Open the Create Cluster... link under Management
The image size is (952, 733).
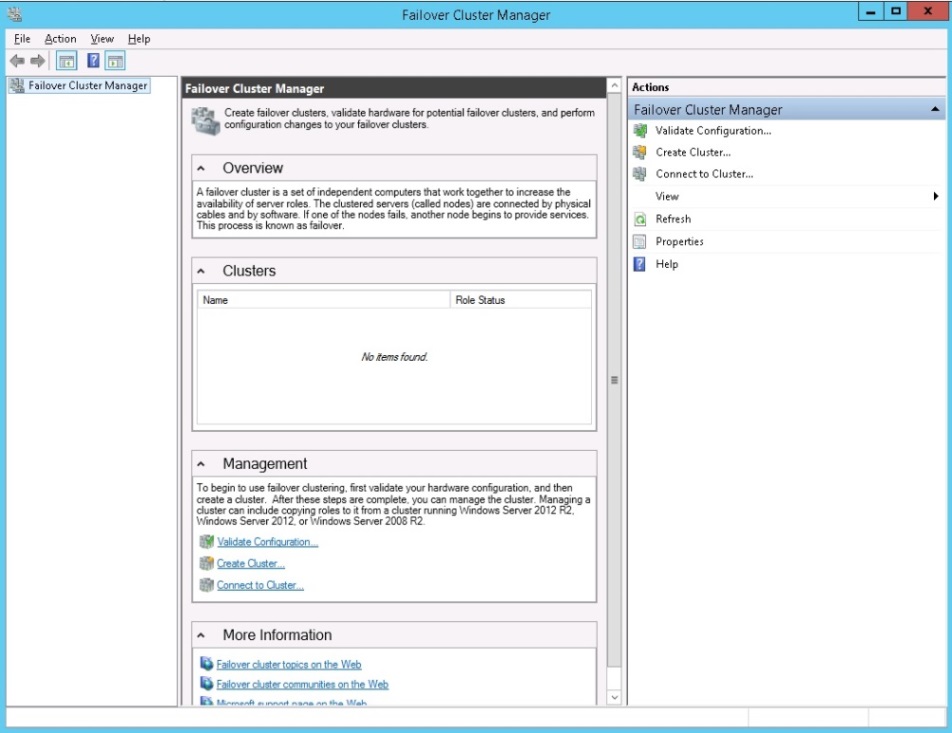pos(251,564)
